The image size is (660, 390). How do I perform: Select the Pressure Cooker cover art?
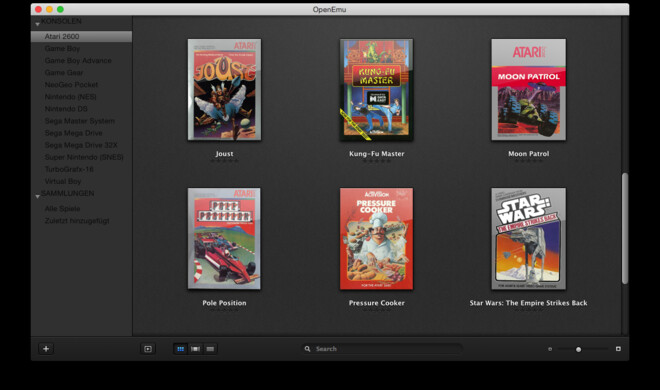tap(376, 239)
